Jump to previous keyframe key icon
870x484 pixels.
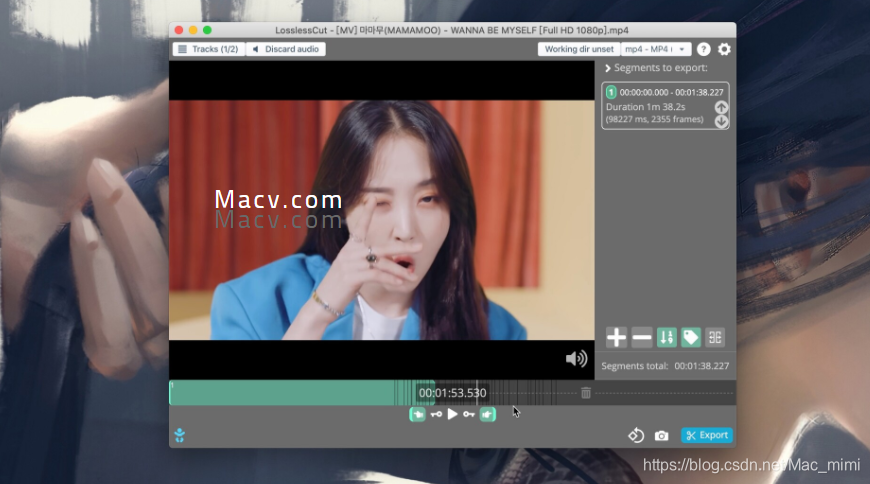pos(436,414)
